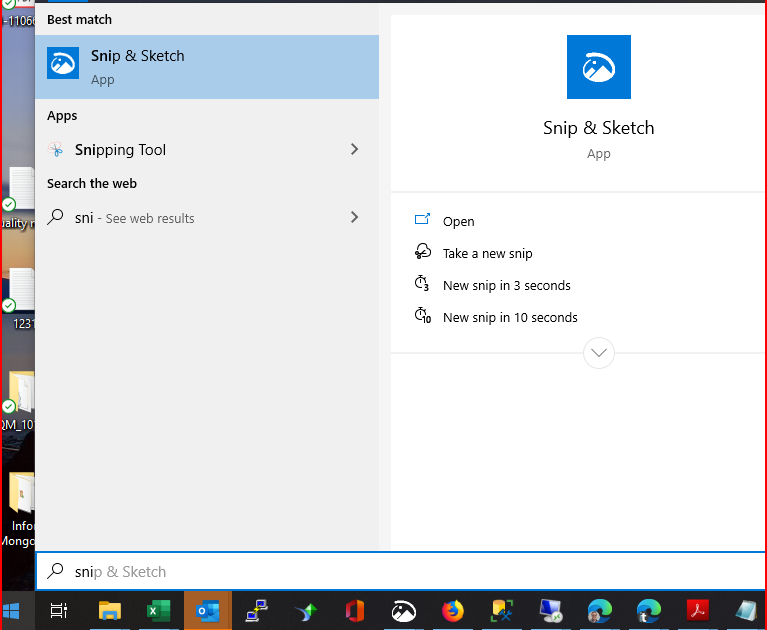Click the large Snip & Sketch app tile
Screen dimensions: 767x630
click(598, 67)
